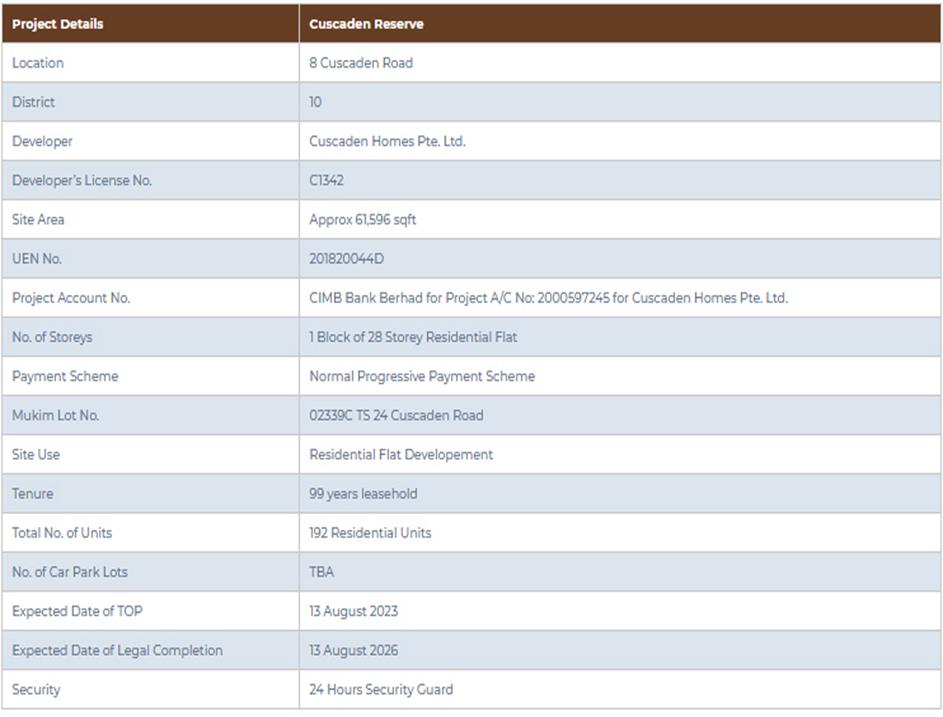The height and width of the screenshot is (717, 943).
Task: Select the Expected Date of TOP value
Action: tap(353, 611)
